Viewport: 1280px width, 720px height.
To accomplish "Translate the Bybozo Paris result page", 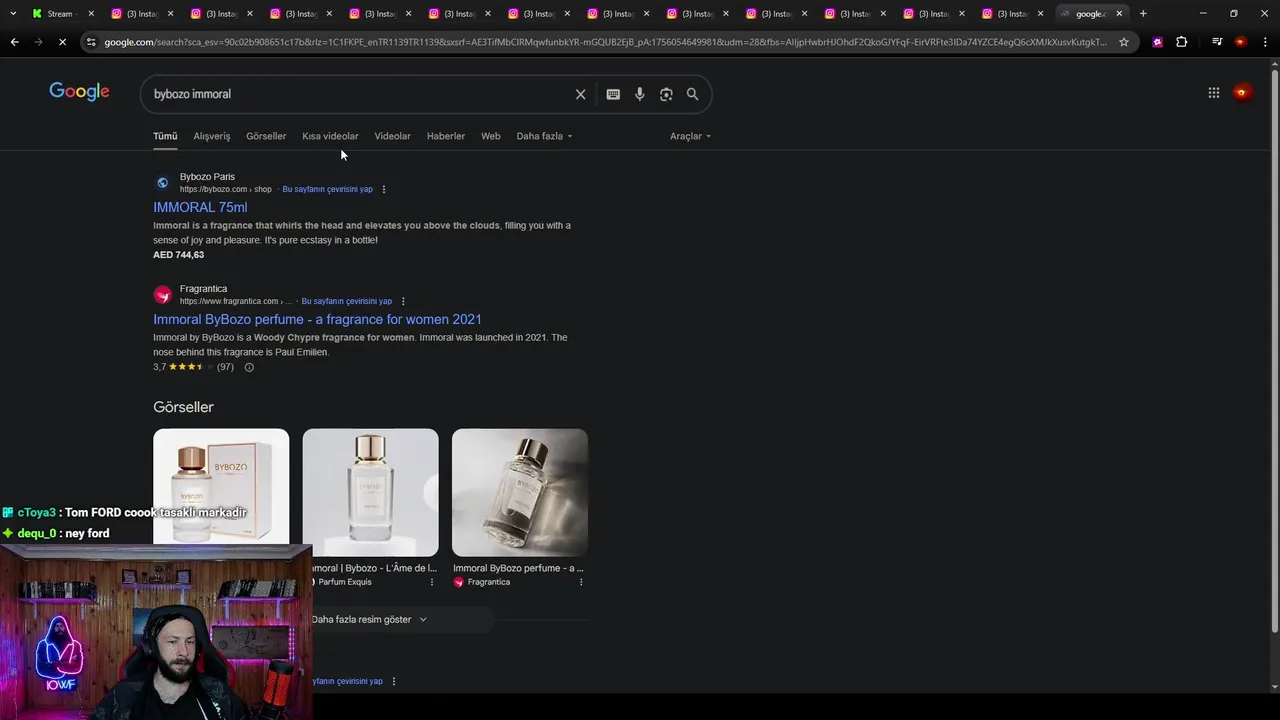I will pos(327,189).
